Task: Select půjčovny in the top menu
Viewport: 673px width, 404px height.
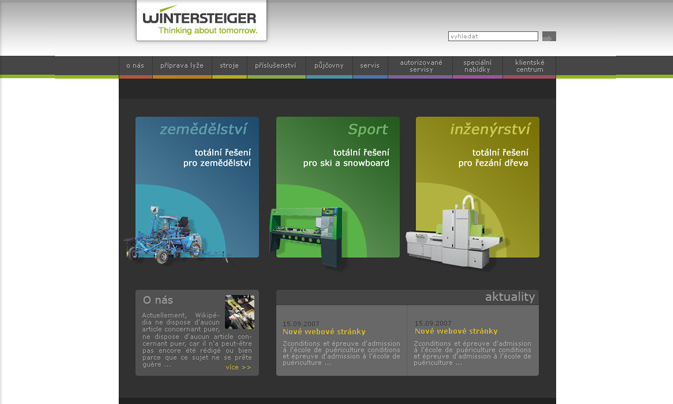Action: point(328,66)
